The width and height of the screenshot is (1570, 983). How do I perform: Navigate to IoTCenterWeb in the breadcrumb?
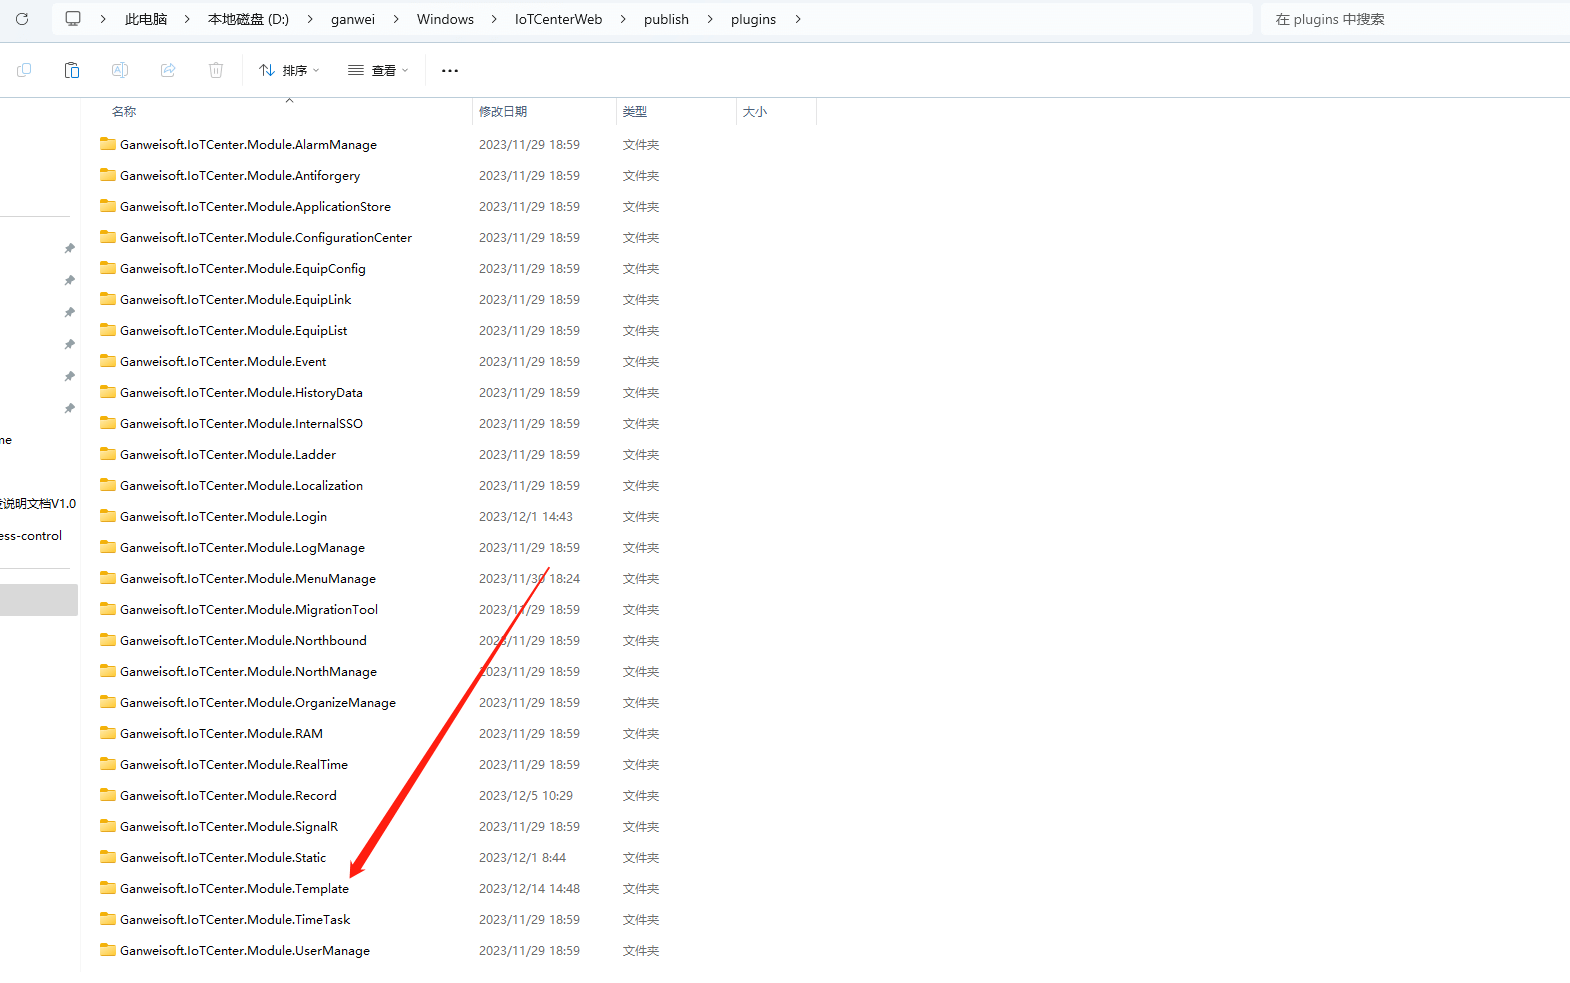tap(558, 19)
